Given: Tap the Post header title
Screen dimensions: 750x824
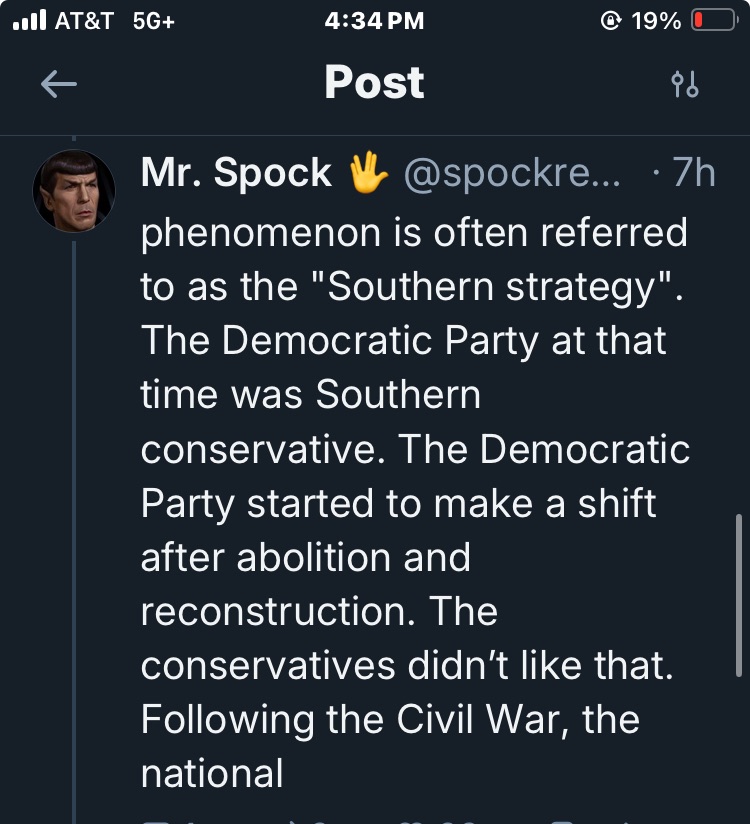Looking at the screenshot, I should (x=374, y=83).
